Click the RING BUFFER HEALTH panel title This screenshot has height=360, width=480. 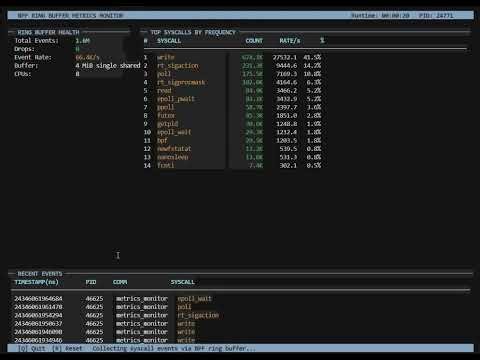pos(48,32)
